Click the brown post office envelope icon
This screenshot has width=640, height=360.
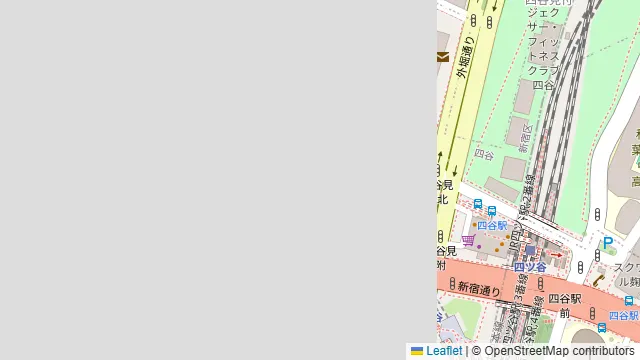pyautogui.click(x=443, y=57)
